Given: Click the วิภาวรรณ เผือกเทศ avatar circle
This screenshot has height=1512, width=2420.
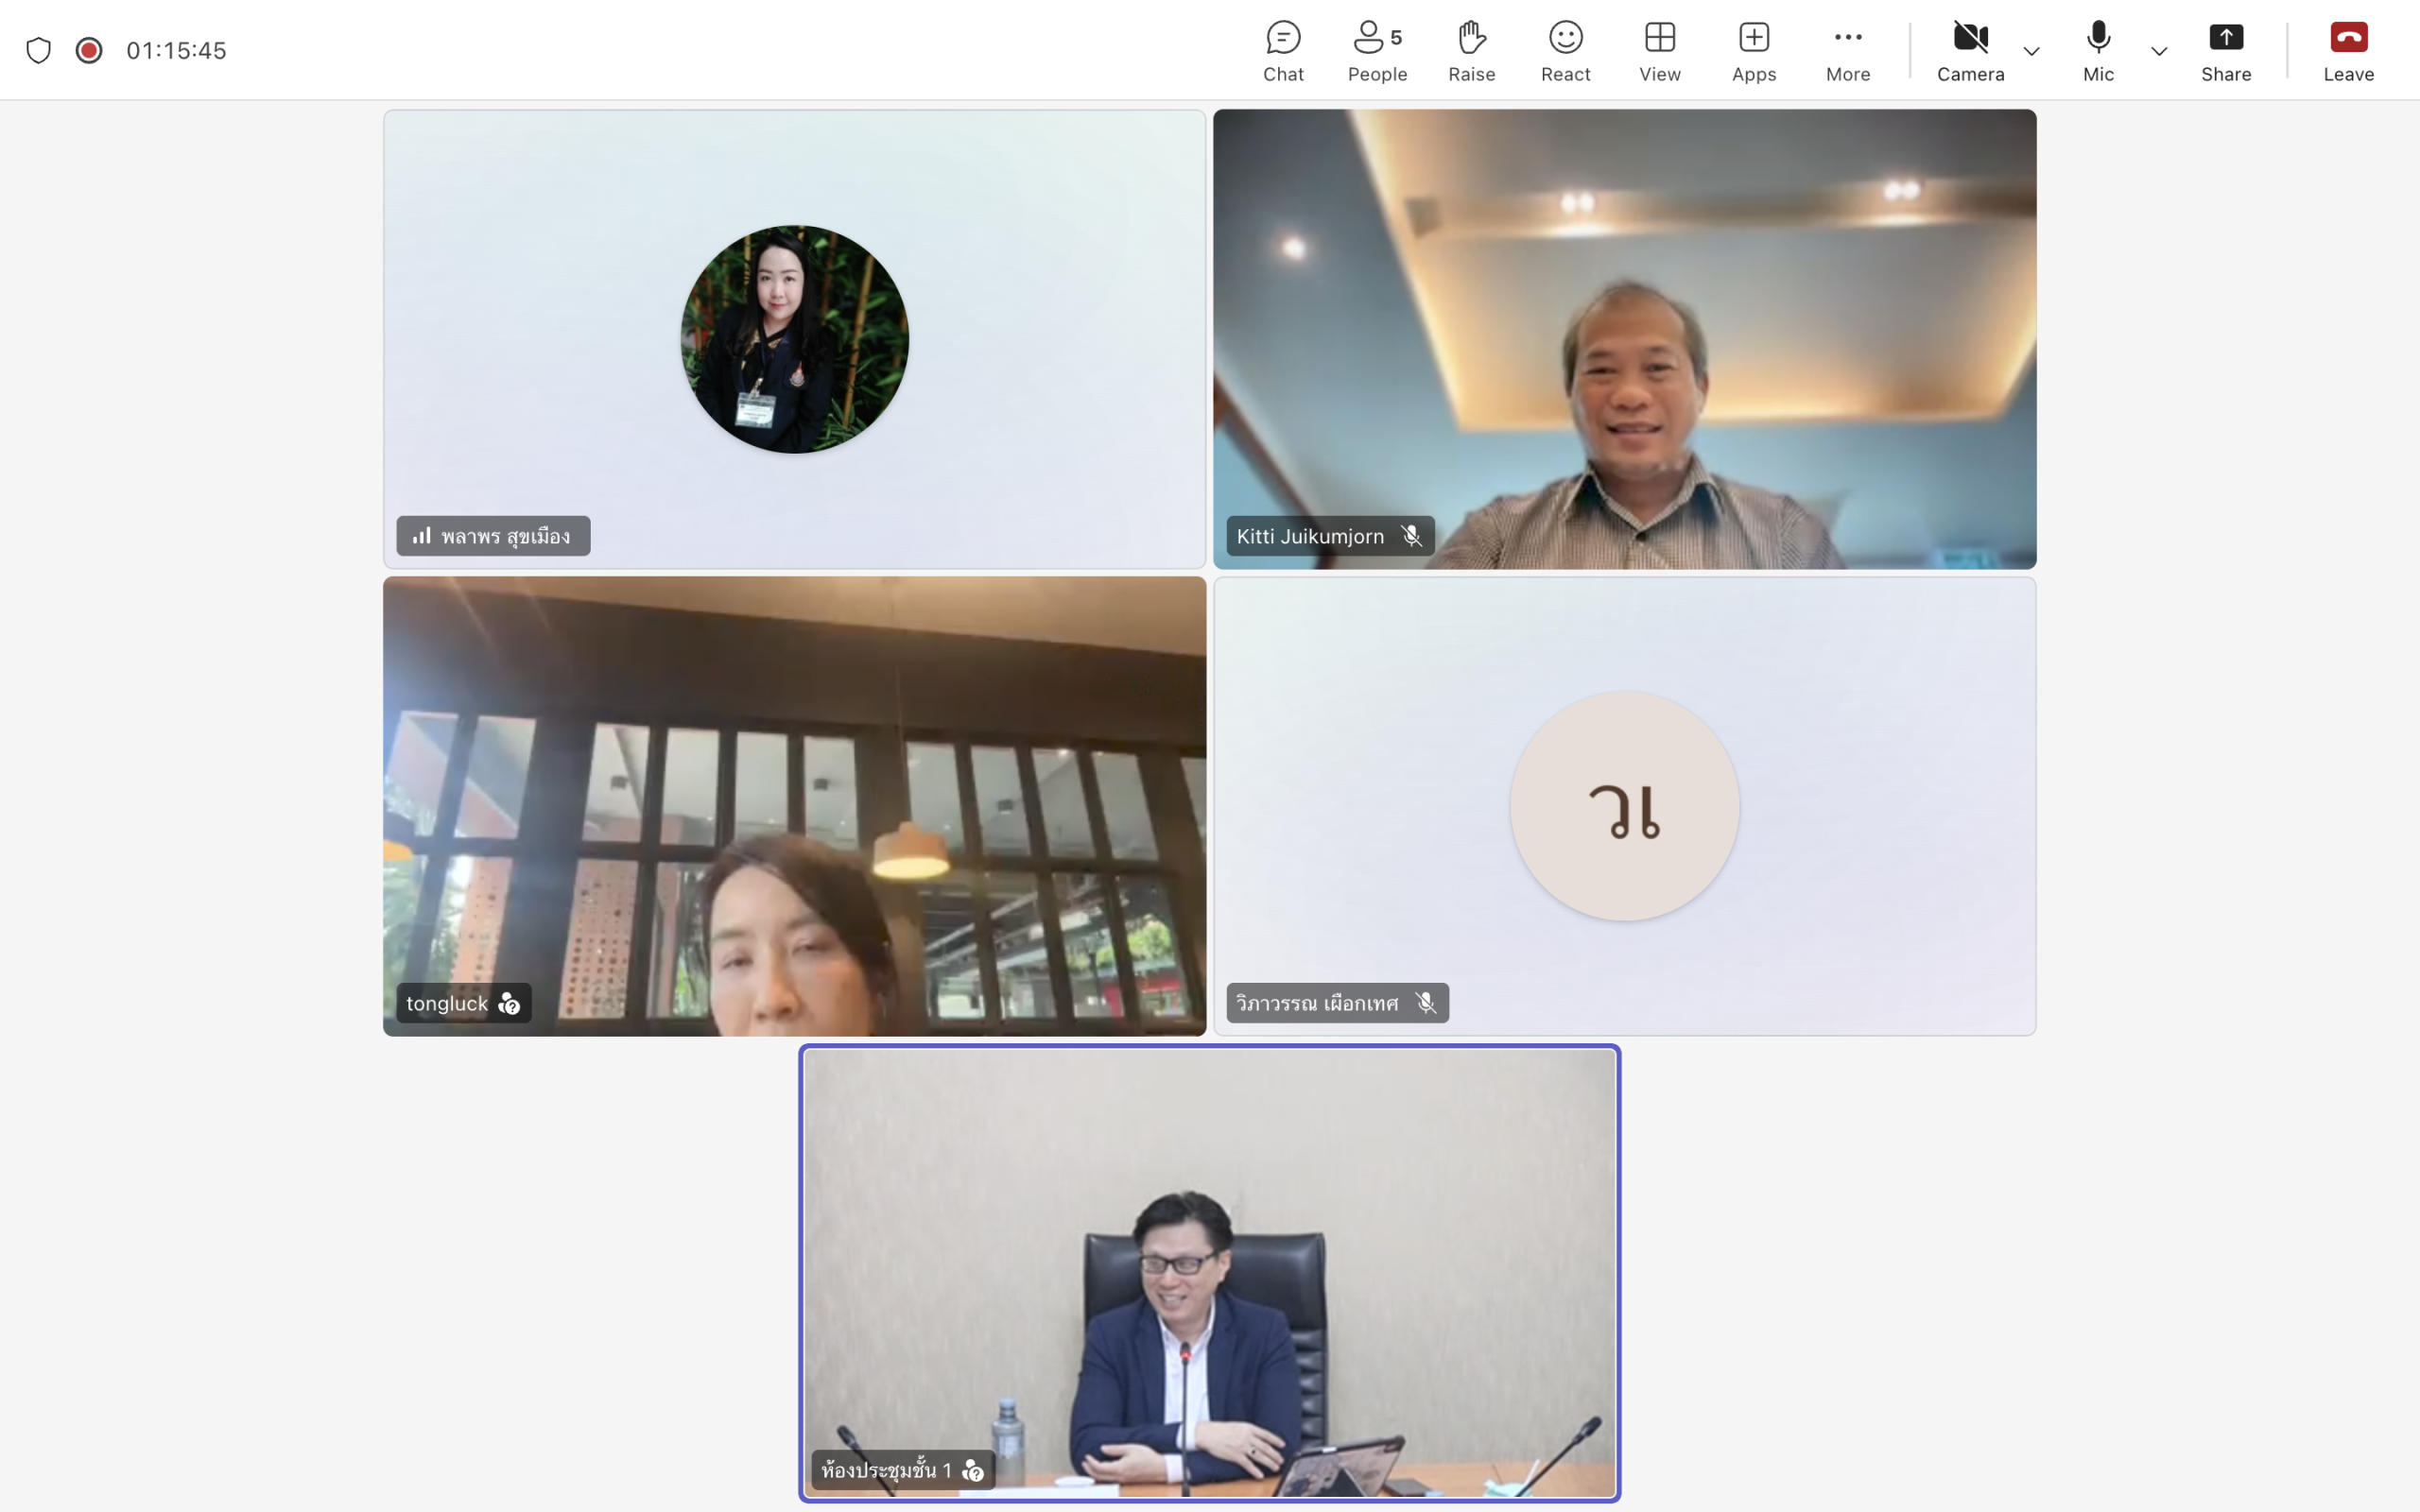Looking at the screenshot, I should (1624, 806).
